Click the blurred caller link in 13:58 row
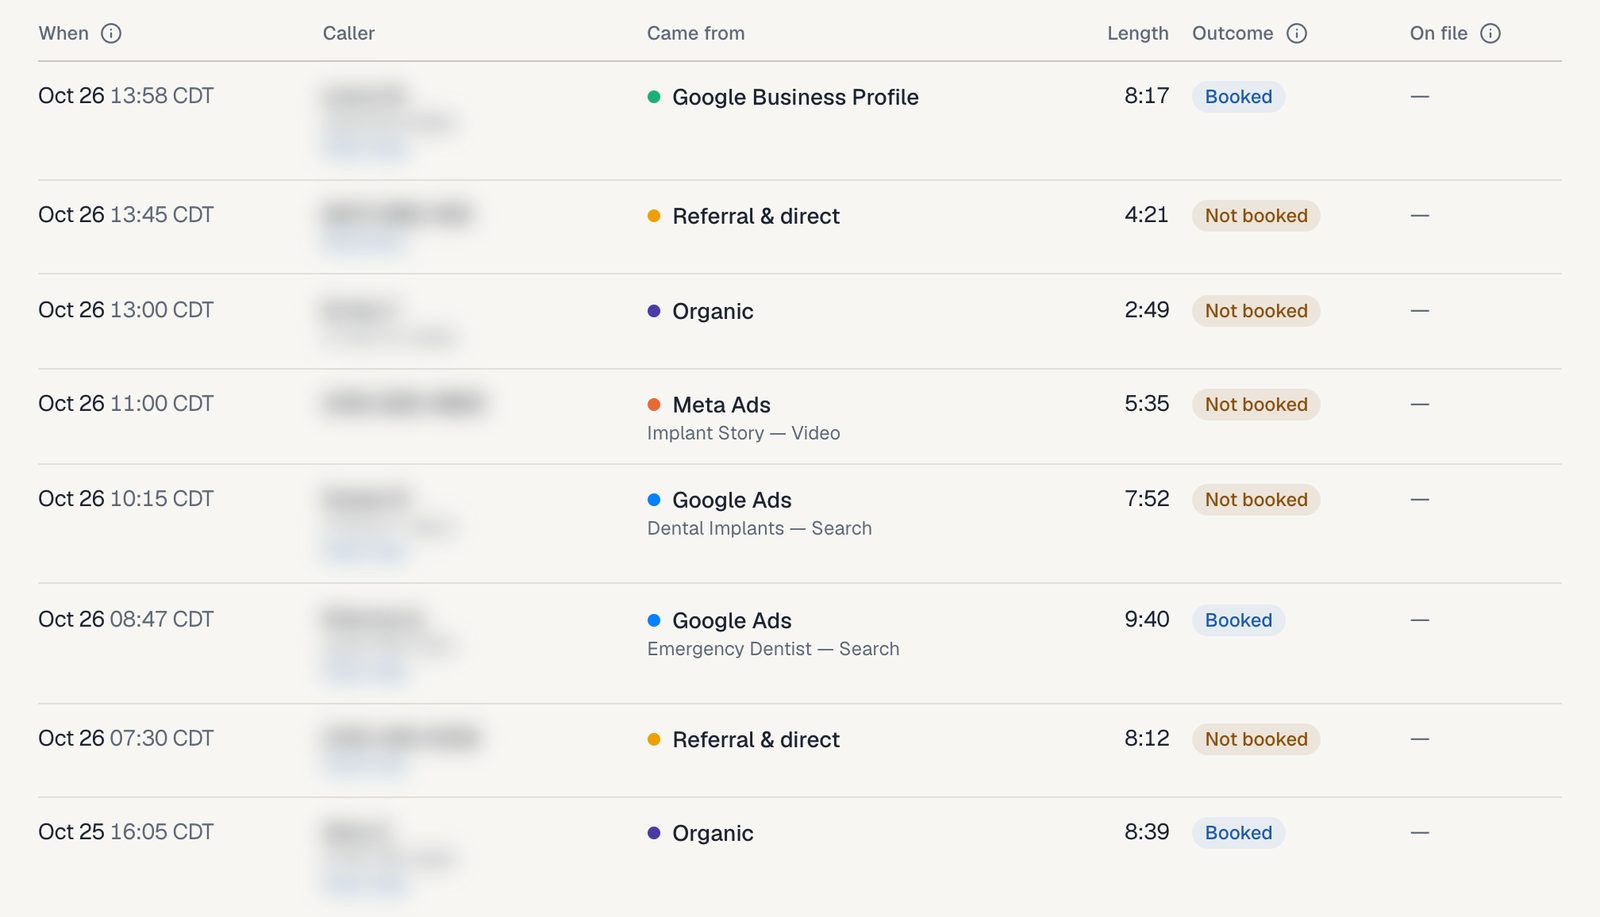This screenshot has height=917, width=1600. (x=364, y=147)
